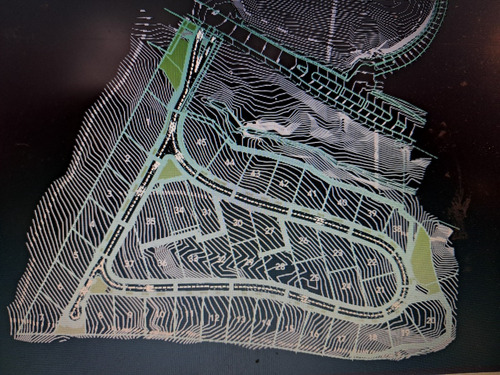Select lot number 34 on the plan
The image size is (500, 375).
[x=180, y=210]
